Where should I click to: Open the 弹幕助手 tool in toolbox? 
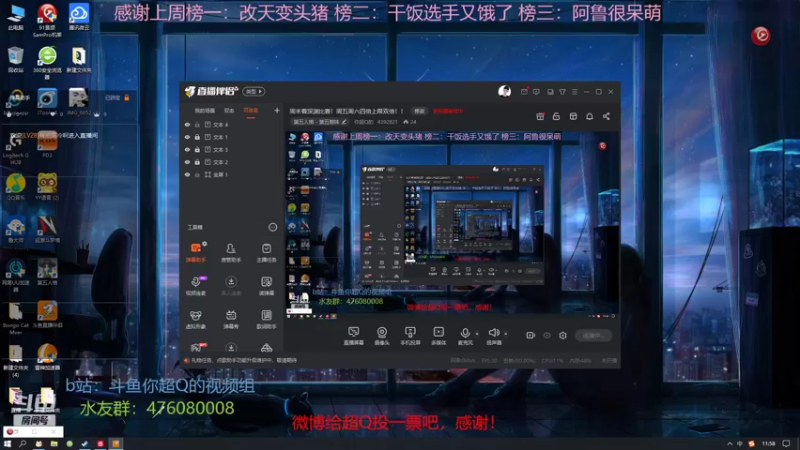pyautogui.click(x=195, y=253)
